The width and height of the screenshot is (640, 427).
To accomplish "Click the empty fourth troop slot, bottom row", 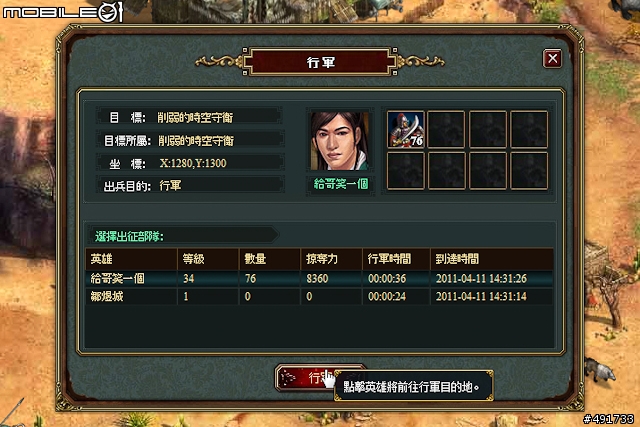I will [x=529, y=171].
